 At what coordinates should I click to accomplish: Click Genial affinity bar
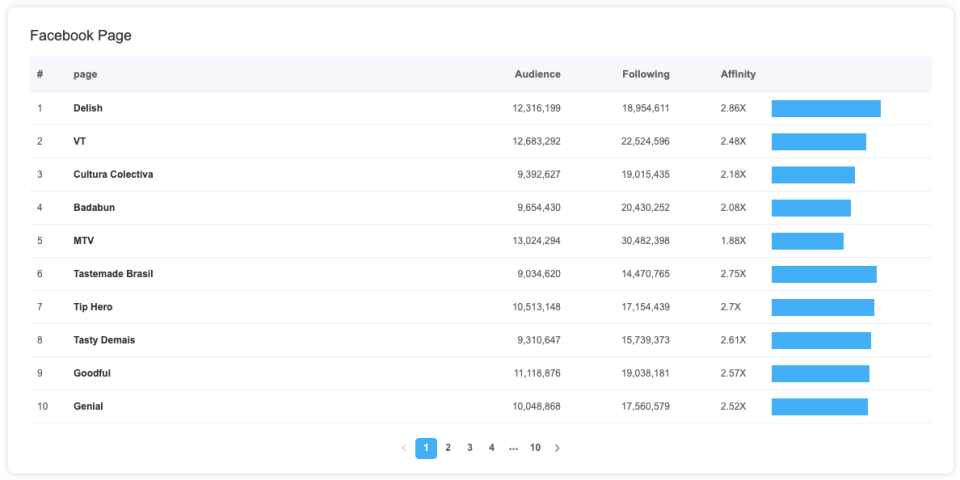click(x=820, y=407)
